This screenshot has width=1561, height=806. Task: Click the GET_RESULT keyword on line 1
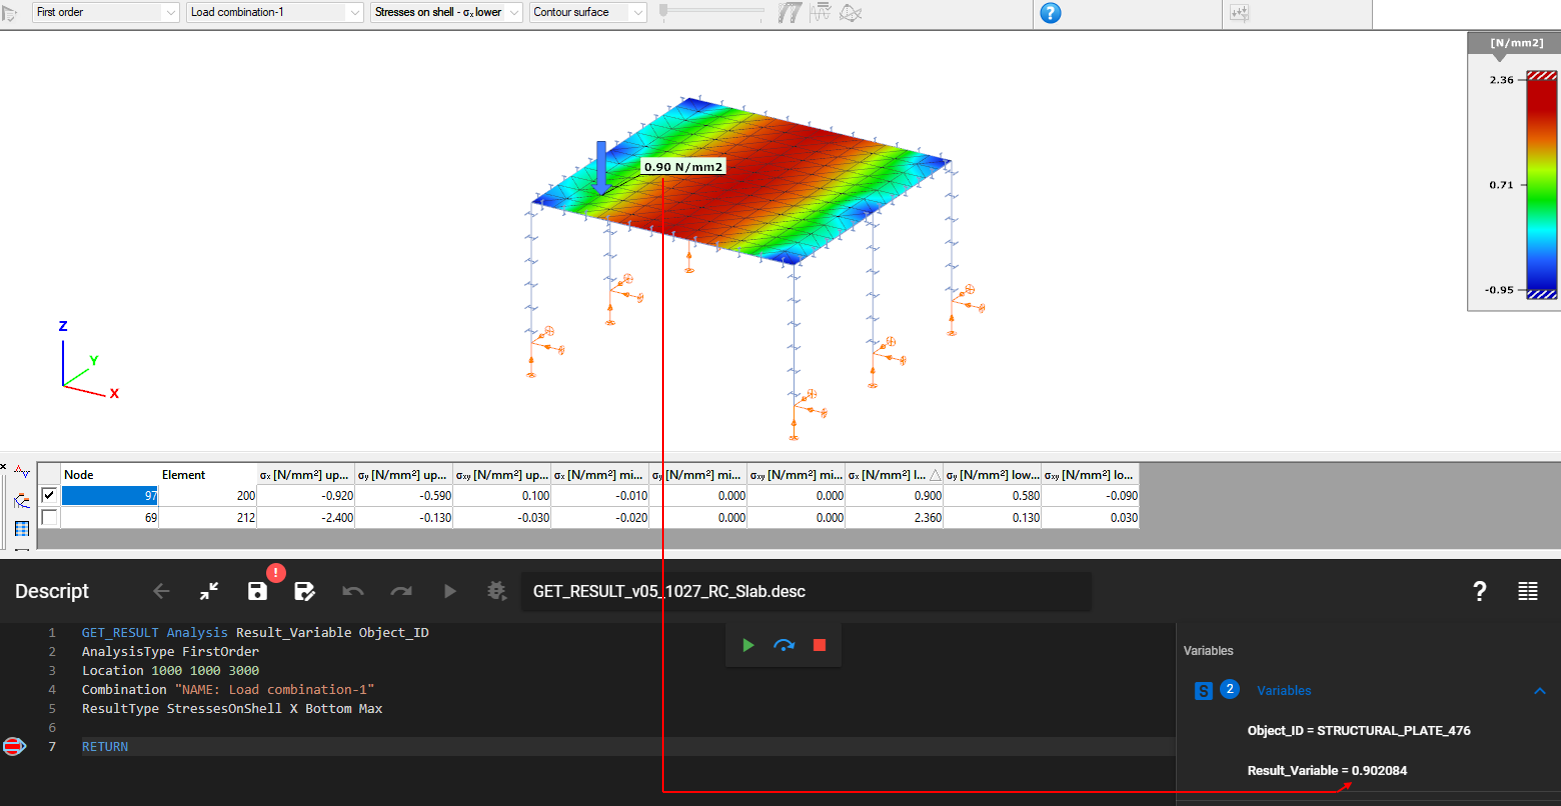tap(120, 632)
